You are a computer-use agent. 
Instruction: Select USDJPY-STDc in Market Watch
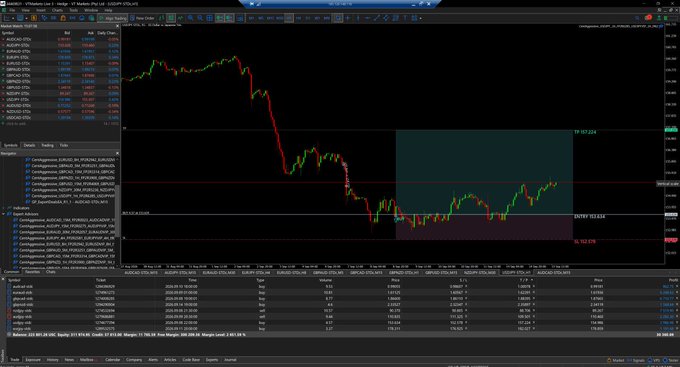coord(60,99)
